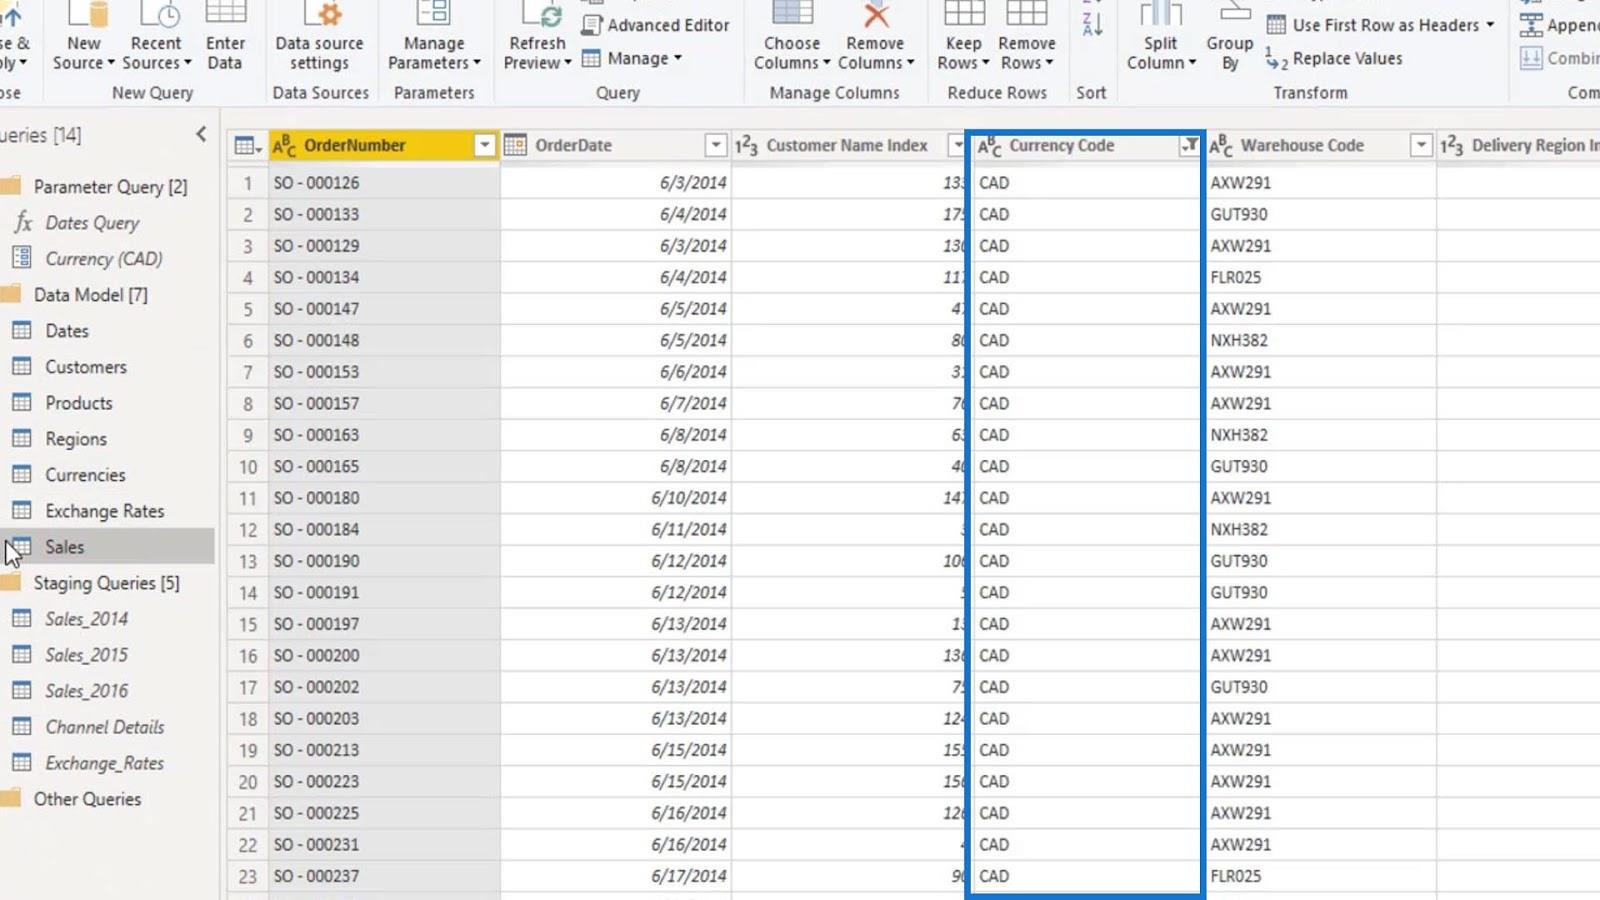Screen dimensions: 1600x900
Task: Click the Remove Columns icon
Action: point(876,14)
